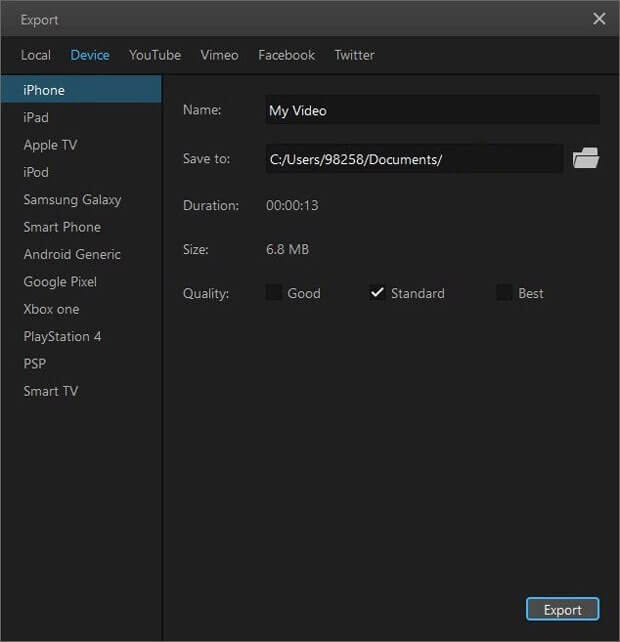Enable the Good quality checkbox
Image resolution: width=620 pixels, height=642 pixels.
[274, 292]
